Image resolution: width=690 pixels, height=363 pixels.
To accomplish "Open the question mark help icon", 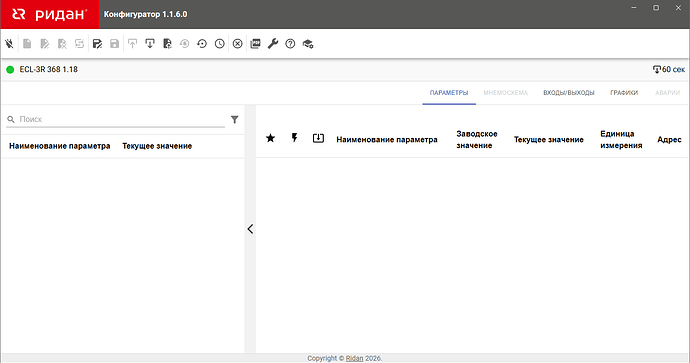I will (x=290, y=44).
